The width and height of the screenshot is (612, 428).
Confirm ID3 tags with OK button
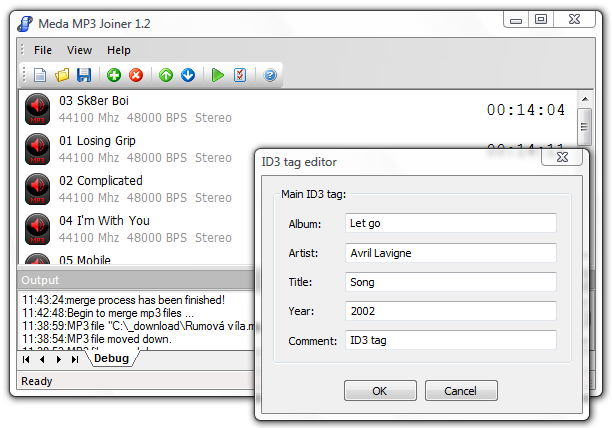[x=380, y=391]
